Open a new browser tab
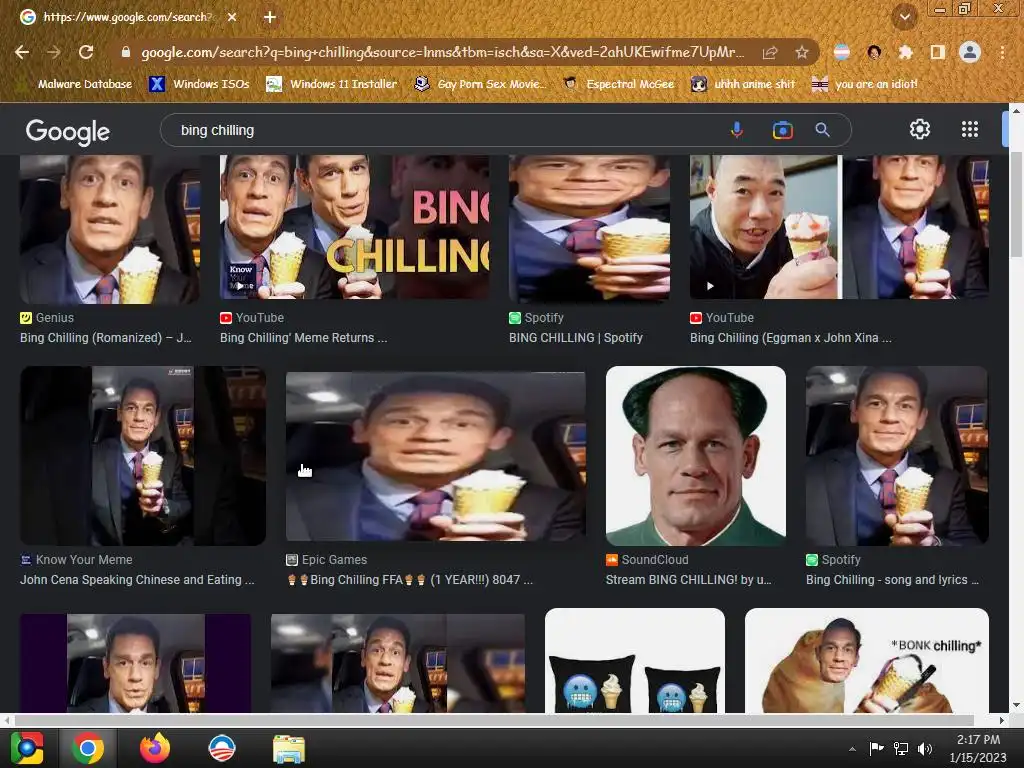 (x=270, y=17)
